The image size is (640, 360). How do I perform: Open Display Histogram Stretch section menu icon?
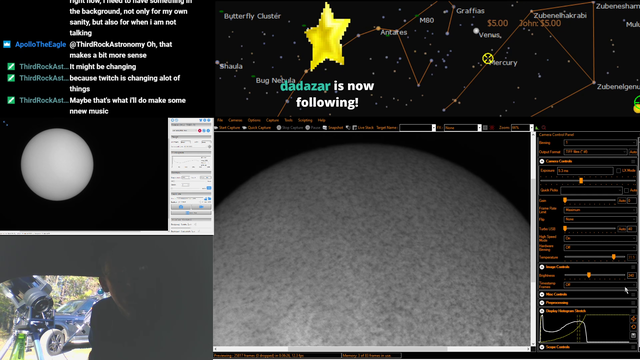(633, 311)
